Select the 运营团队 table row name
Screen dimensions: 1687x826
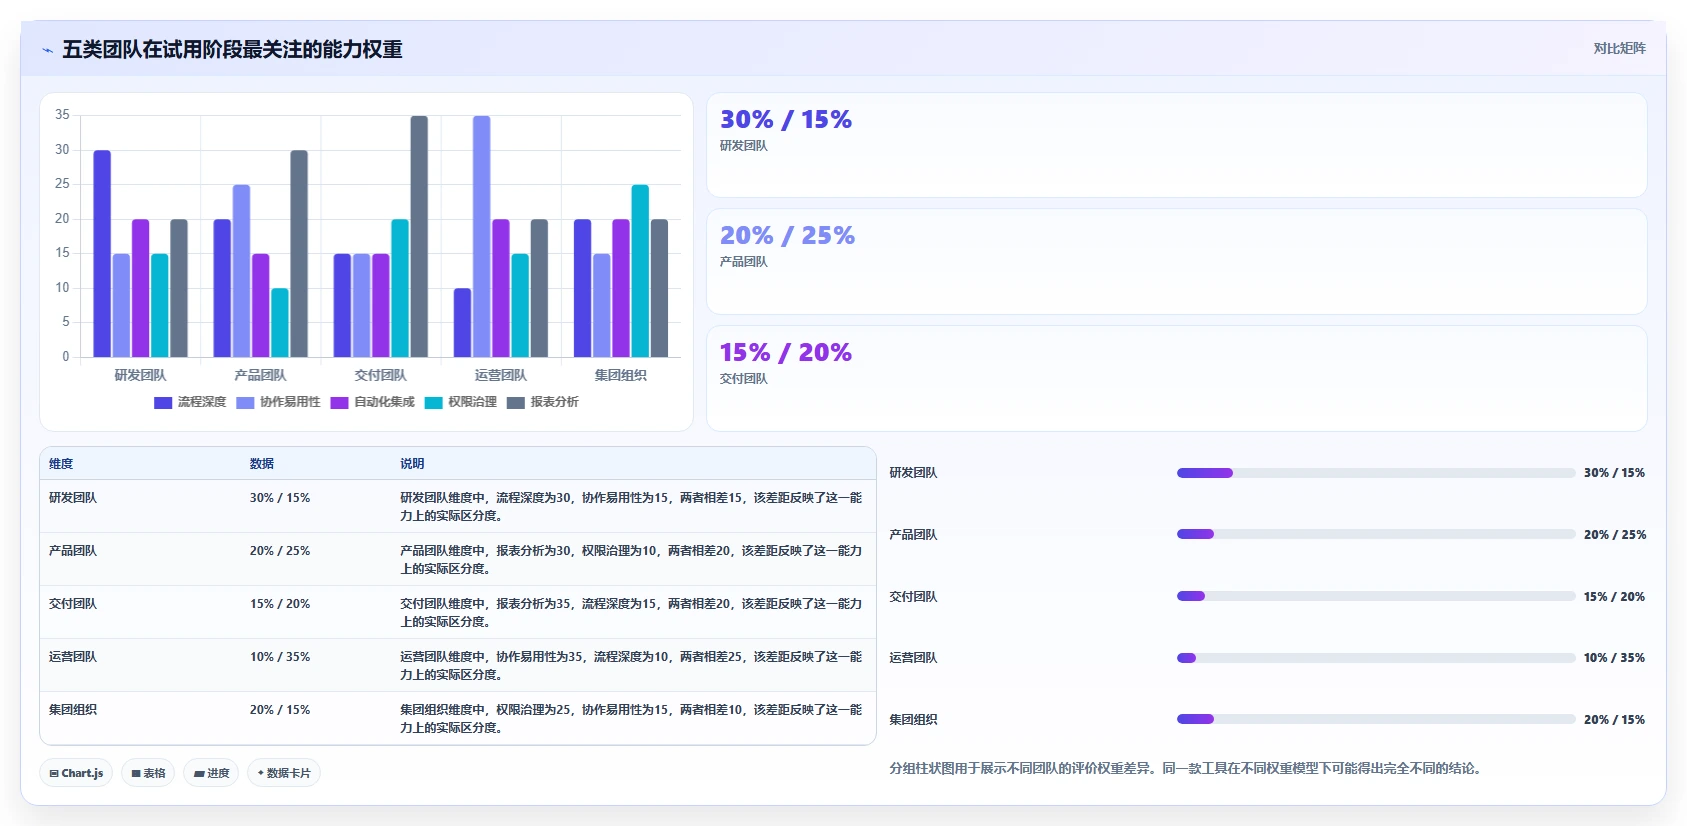coord(73,657)
